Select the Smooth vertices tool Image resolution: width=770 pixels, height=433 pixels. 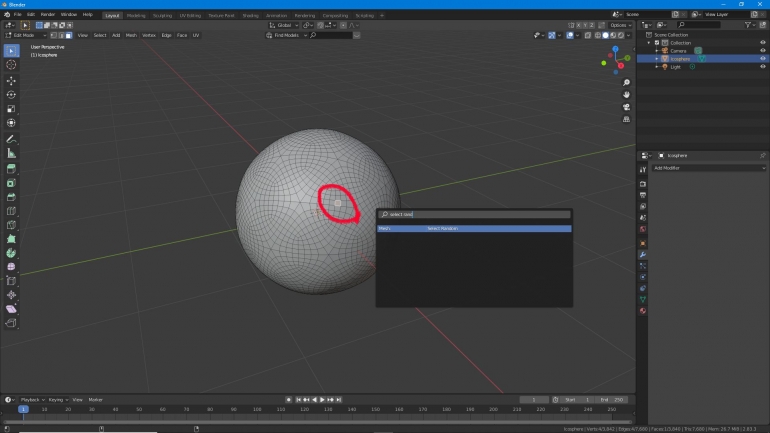tap(11, 267)
